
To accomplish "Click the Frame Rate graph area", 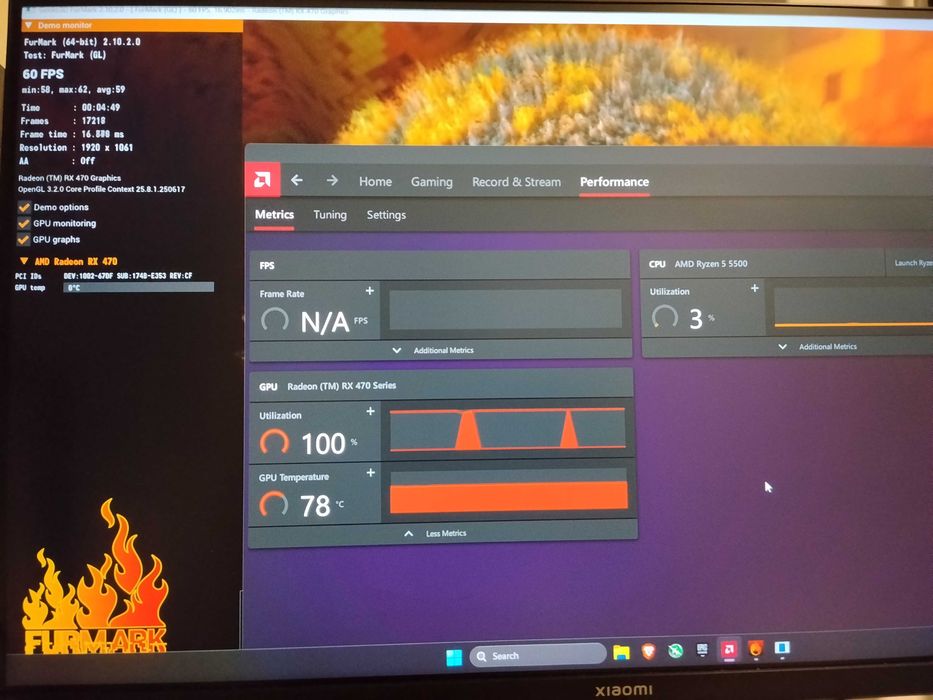I will tap(505, 309).
